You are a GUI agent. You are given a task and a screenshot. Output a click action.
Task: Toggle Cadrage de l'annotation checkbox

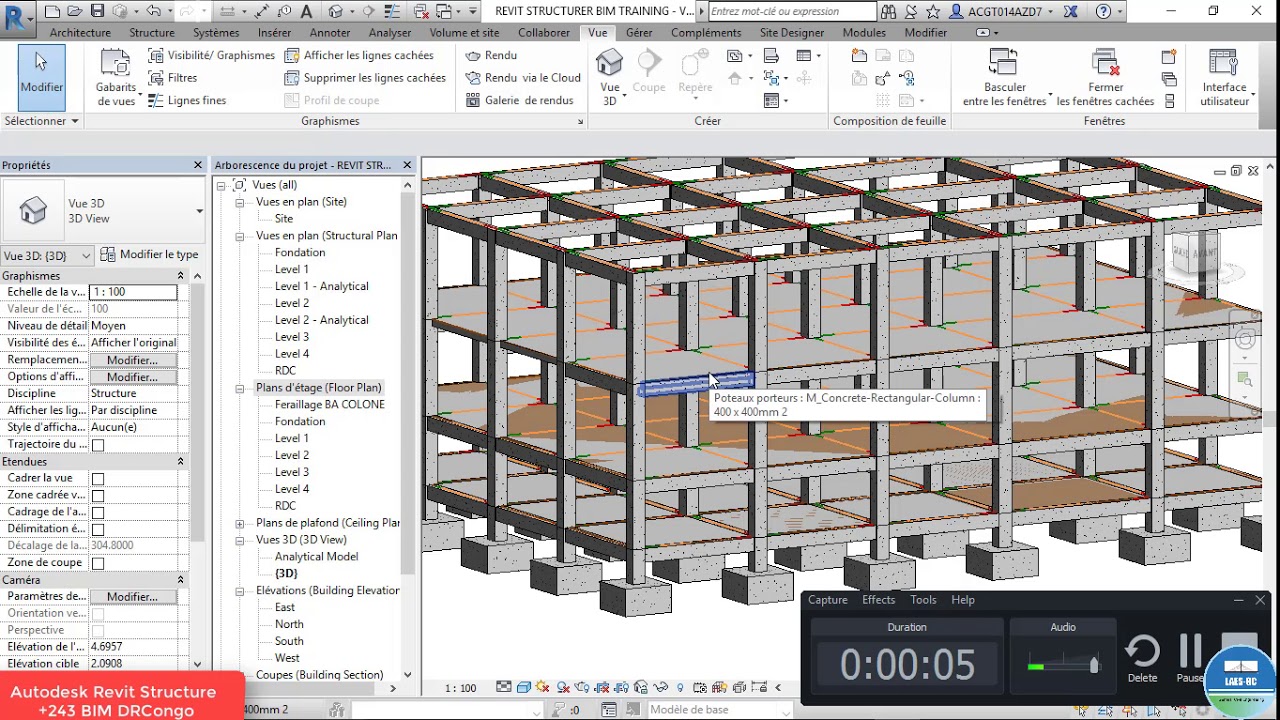98,513
